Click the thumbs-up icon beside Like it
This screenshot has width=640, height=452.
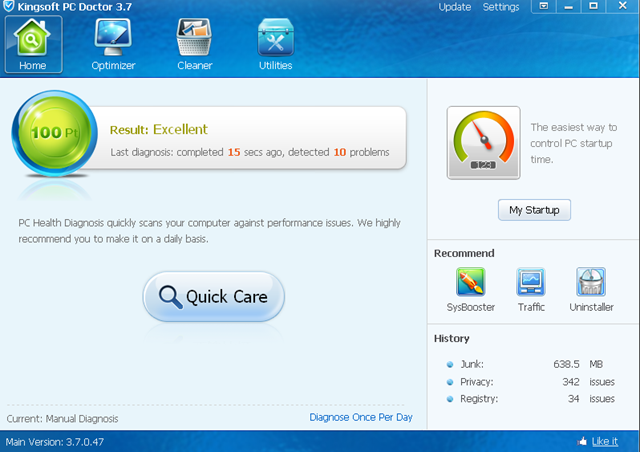(x=582, y=441)
